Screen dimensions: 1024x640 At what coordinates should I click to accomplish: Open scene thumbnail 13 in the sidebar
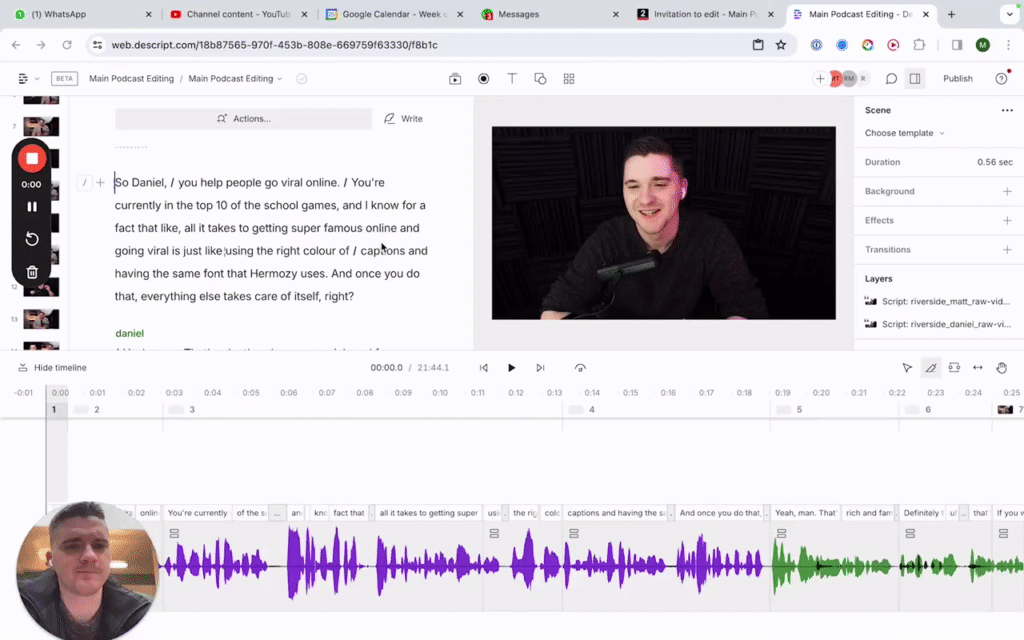pyautogui.click(x=41, y=319)
